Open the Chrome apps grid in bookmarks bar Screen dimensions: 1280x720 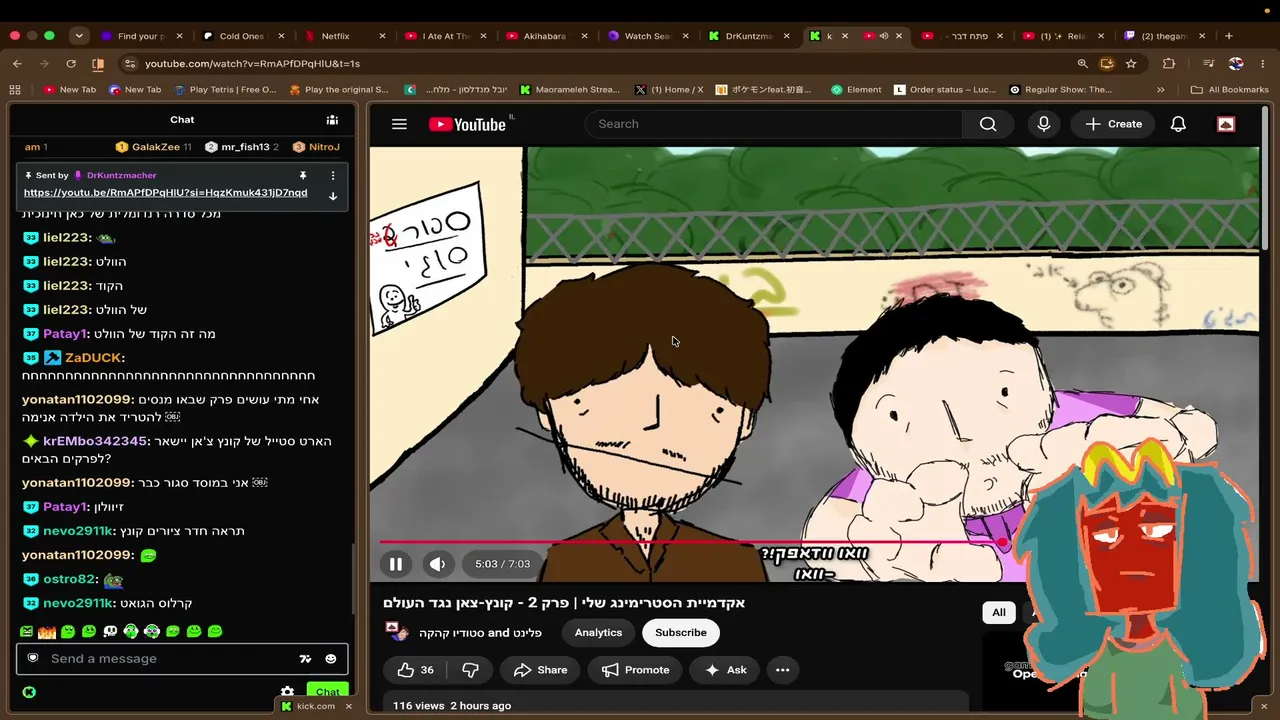(x=15, y=89)
